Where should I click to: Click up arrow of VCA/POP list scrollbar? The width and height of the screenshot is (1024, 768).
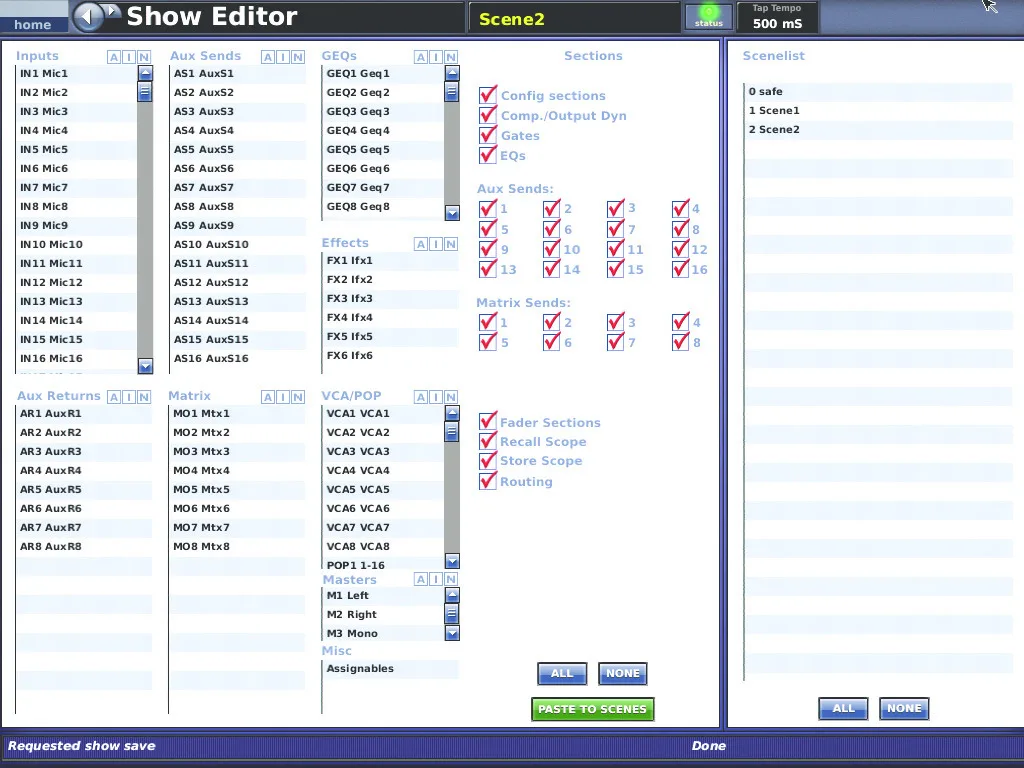click(x=452, y=413)
